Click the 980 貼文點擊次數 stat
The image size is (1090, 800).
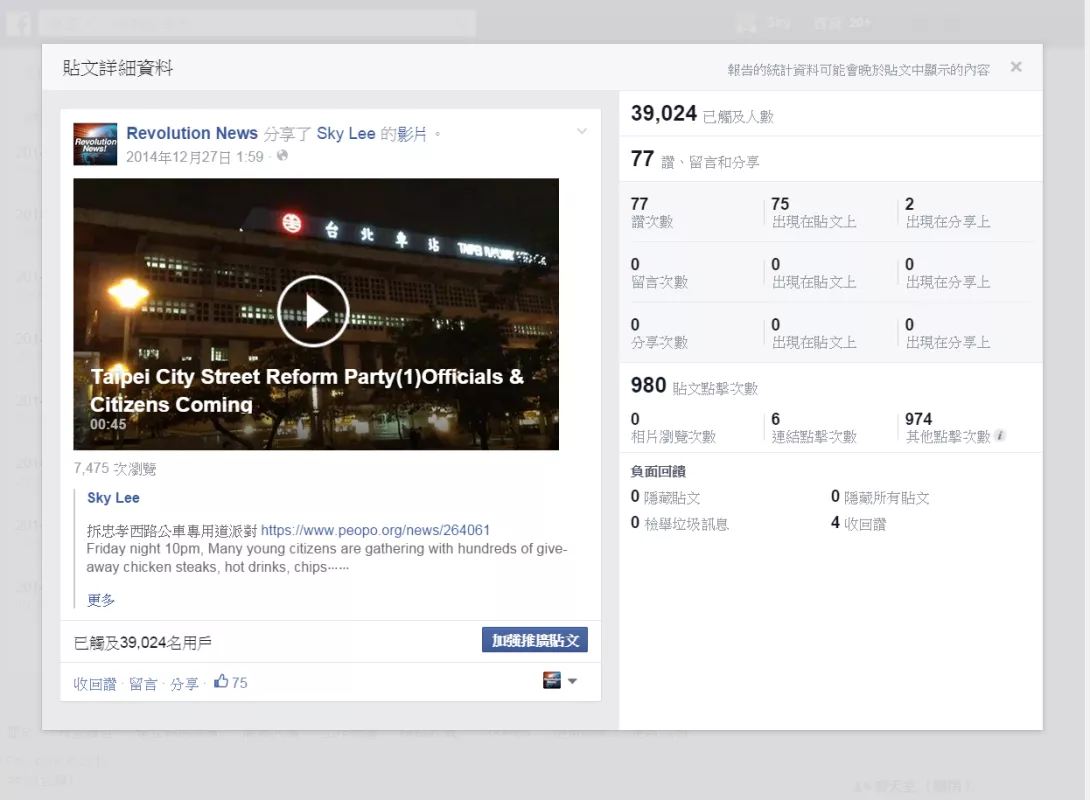pyautogui.click(x=694, y=386)
